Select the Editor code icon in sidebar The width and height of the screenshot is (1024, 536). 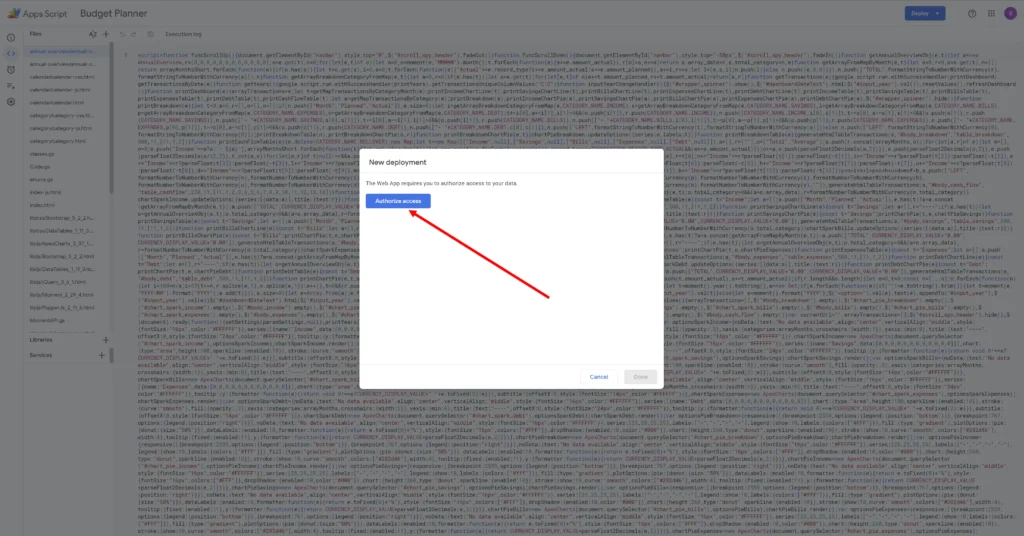click(10, 51)
